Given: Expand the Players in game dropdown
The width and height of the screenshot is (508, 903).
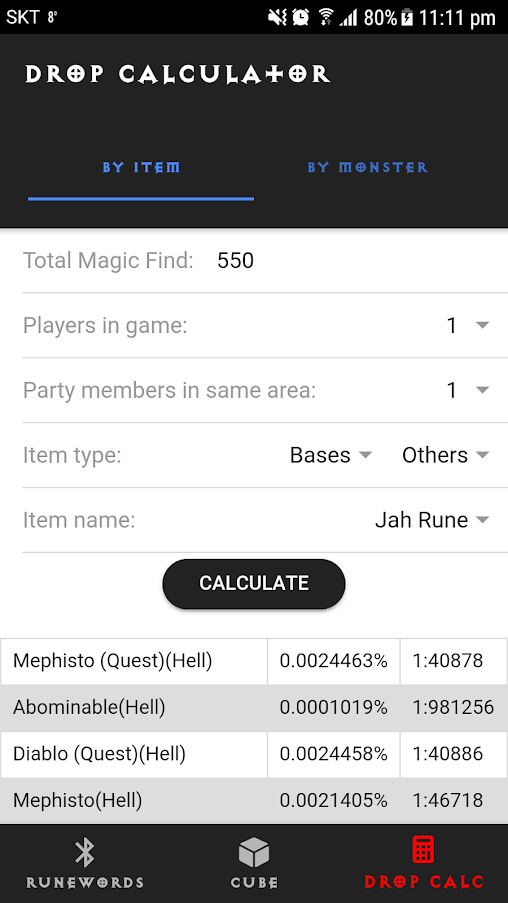Looking at the screenshot, I should click(x=468, y=326).
